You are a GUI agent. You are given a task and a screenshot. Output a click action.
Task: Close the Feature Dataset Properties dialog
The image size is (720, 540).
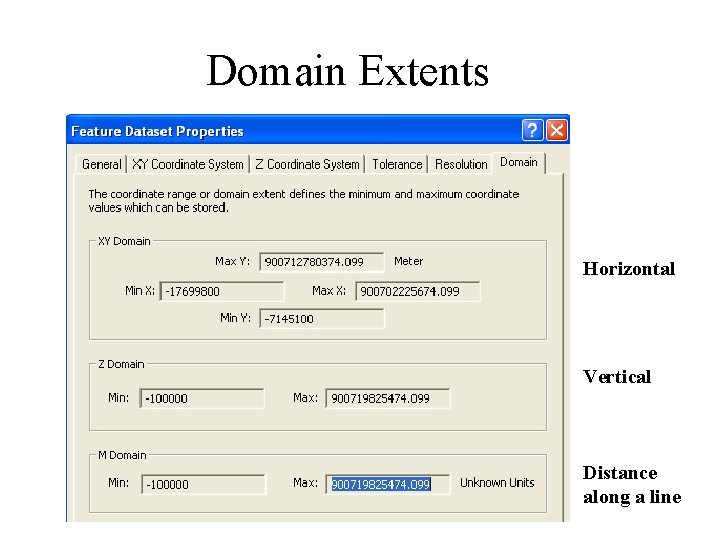click(x=557, y=130)
